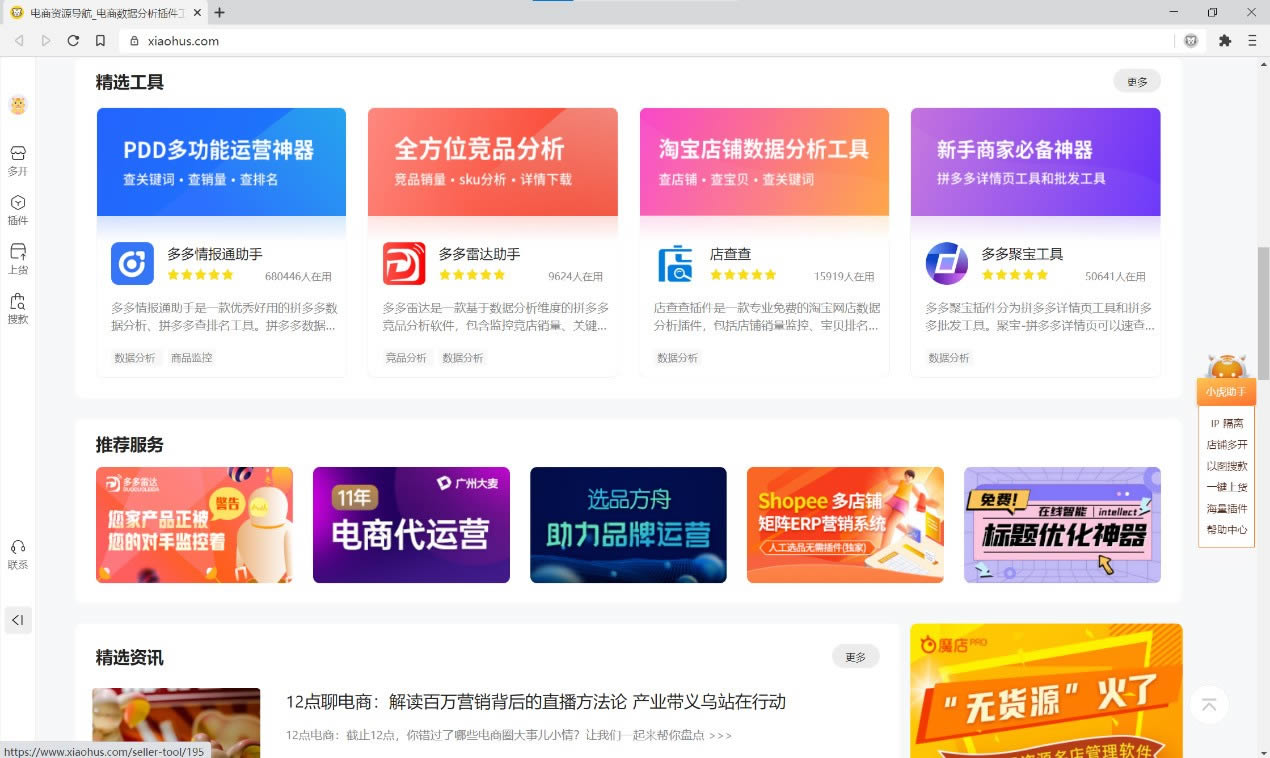Screen dimensions: 1270x758
Task: Open the 12点聊电商 article headline
Action: point(535,702)
